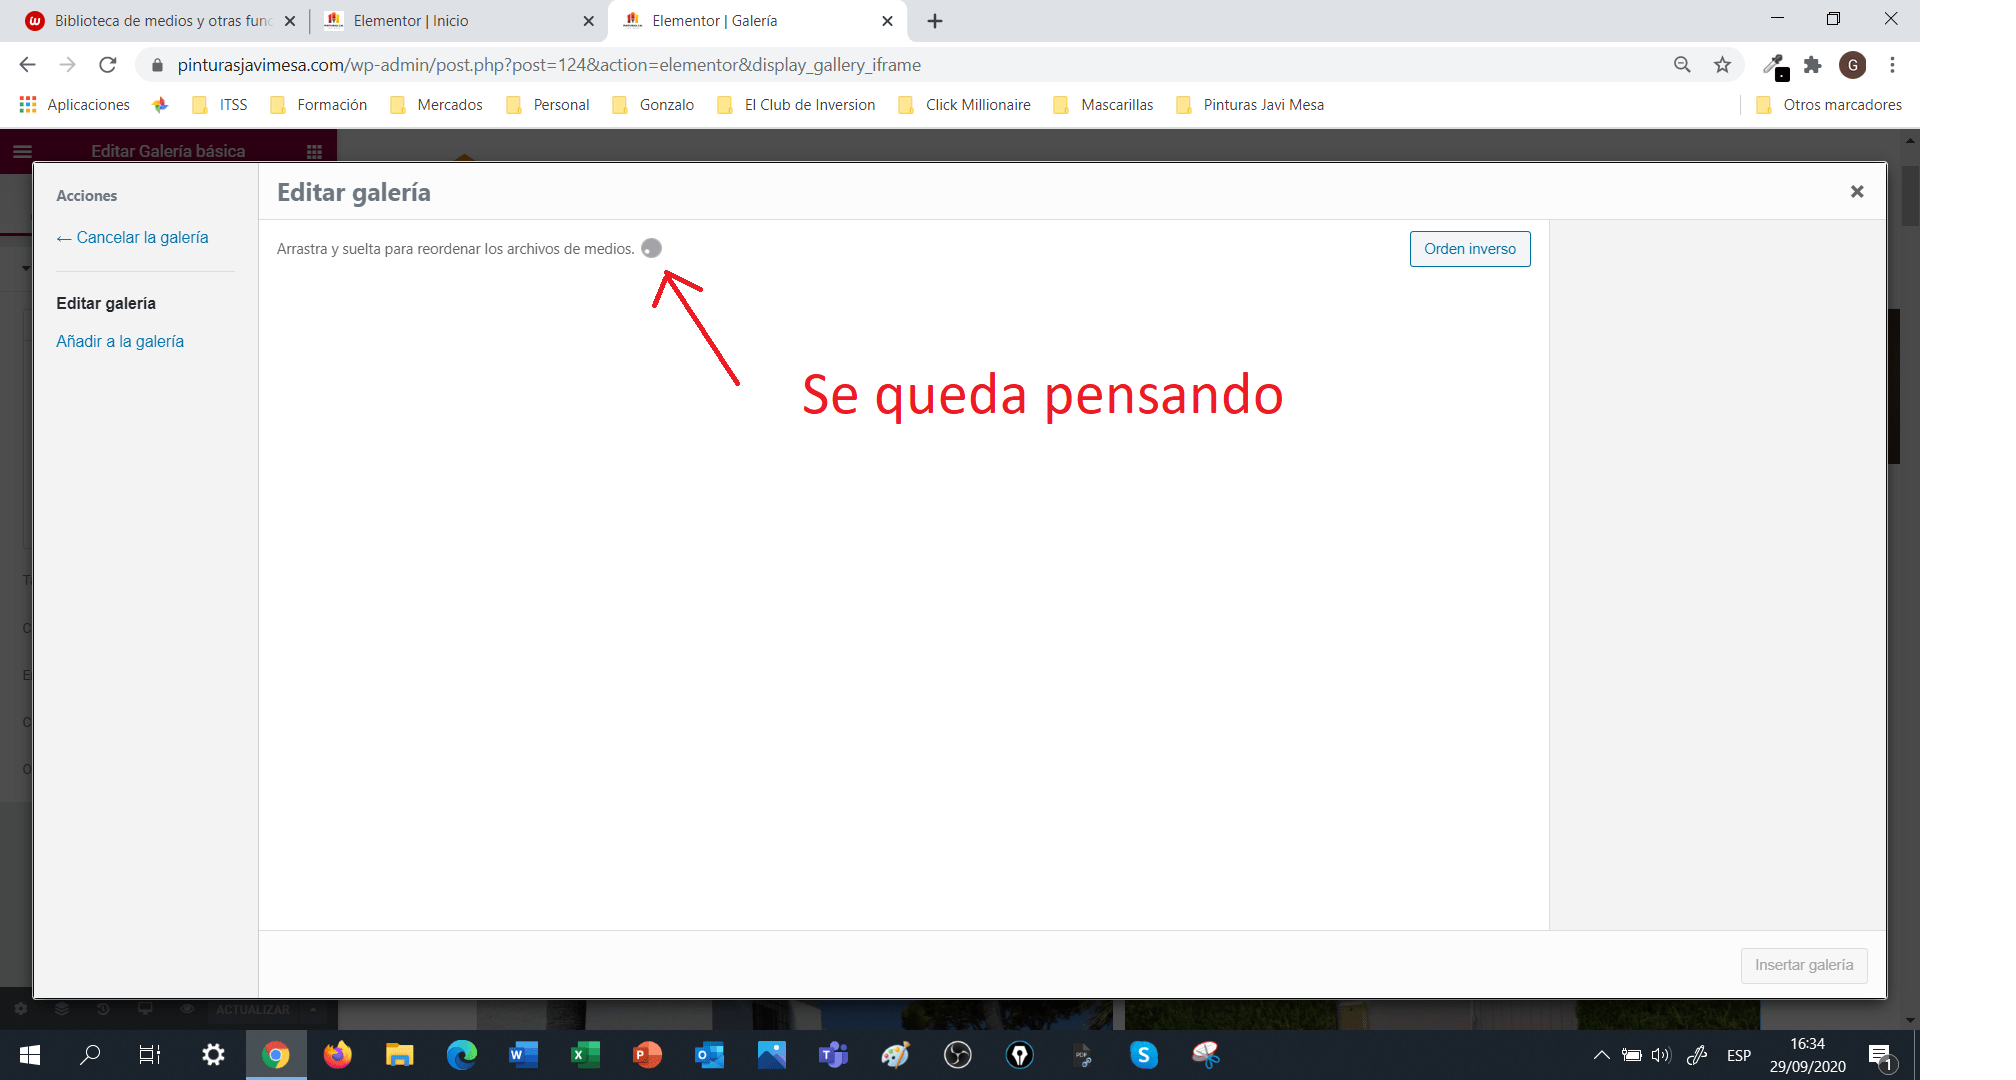Close the Editar galería dialog
Screen dimensions: 2016x1080
(1857, 191)
